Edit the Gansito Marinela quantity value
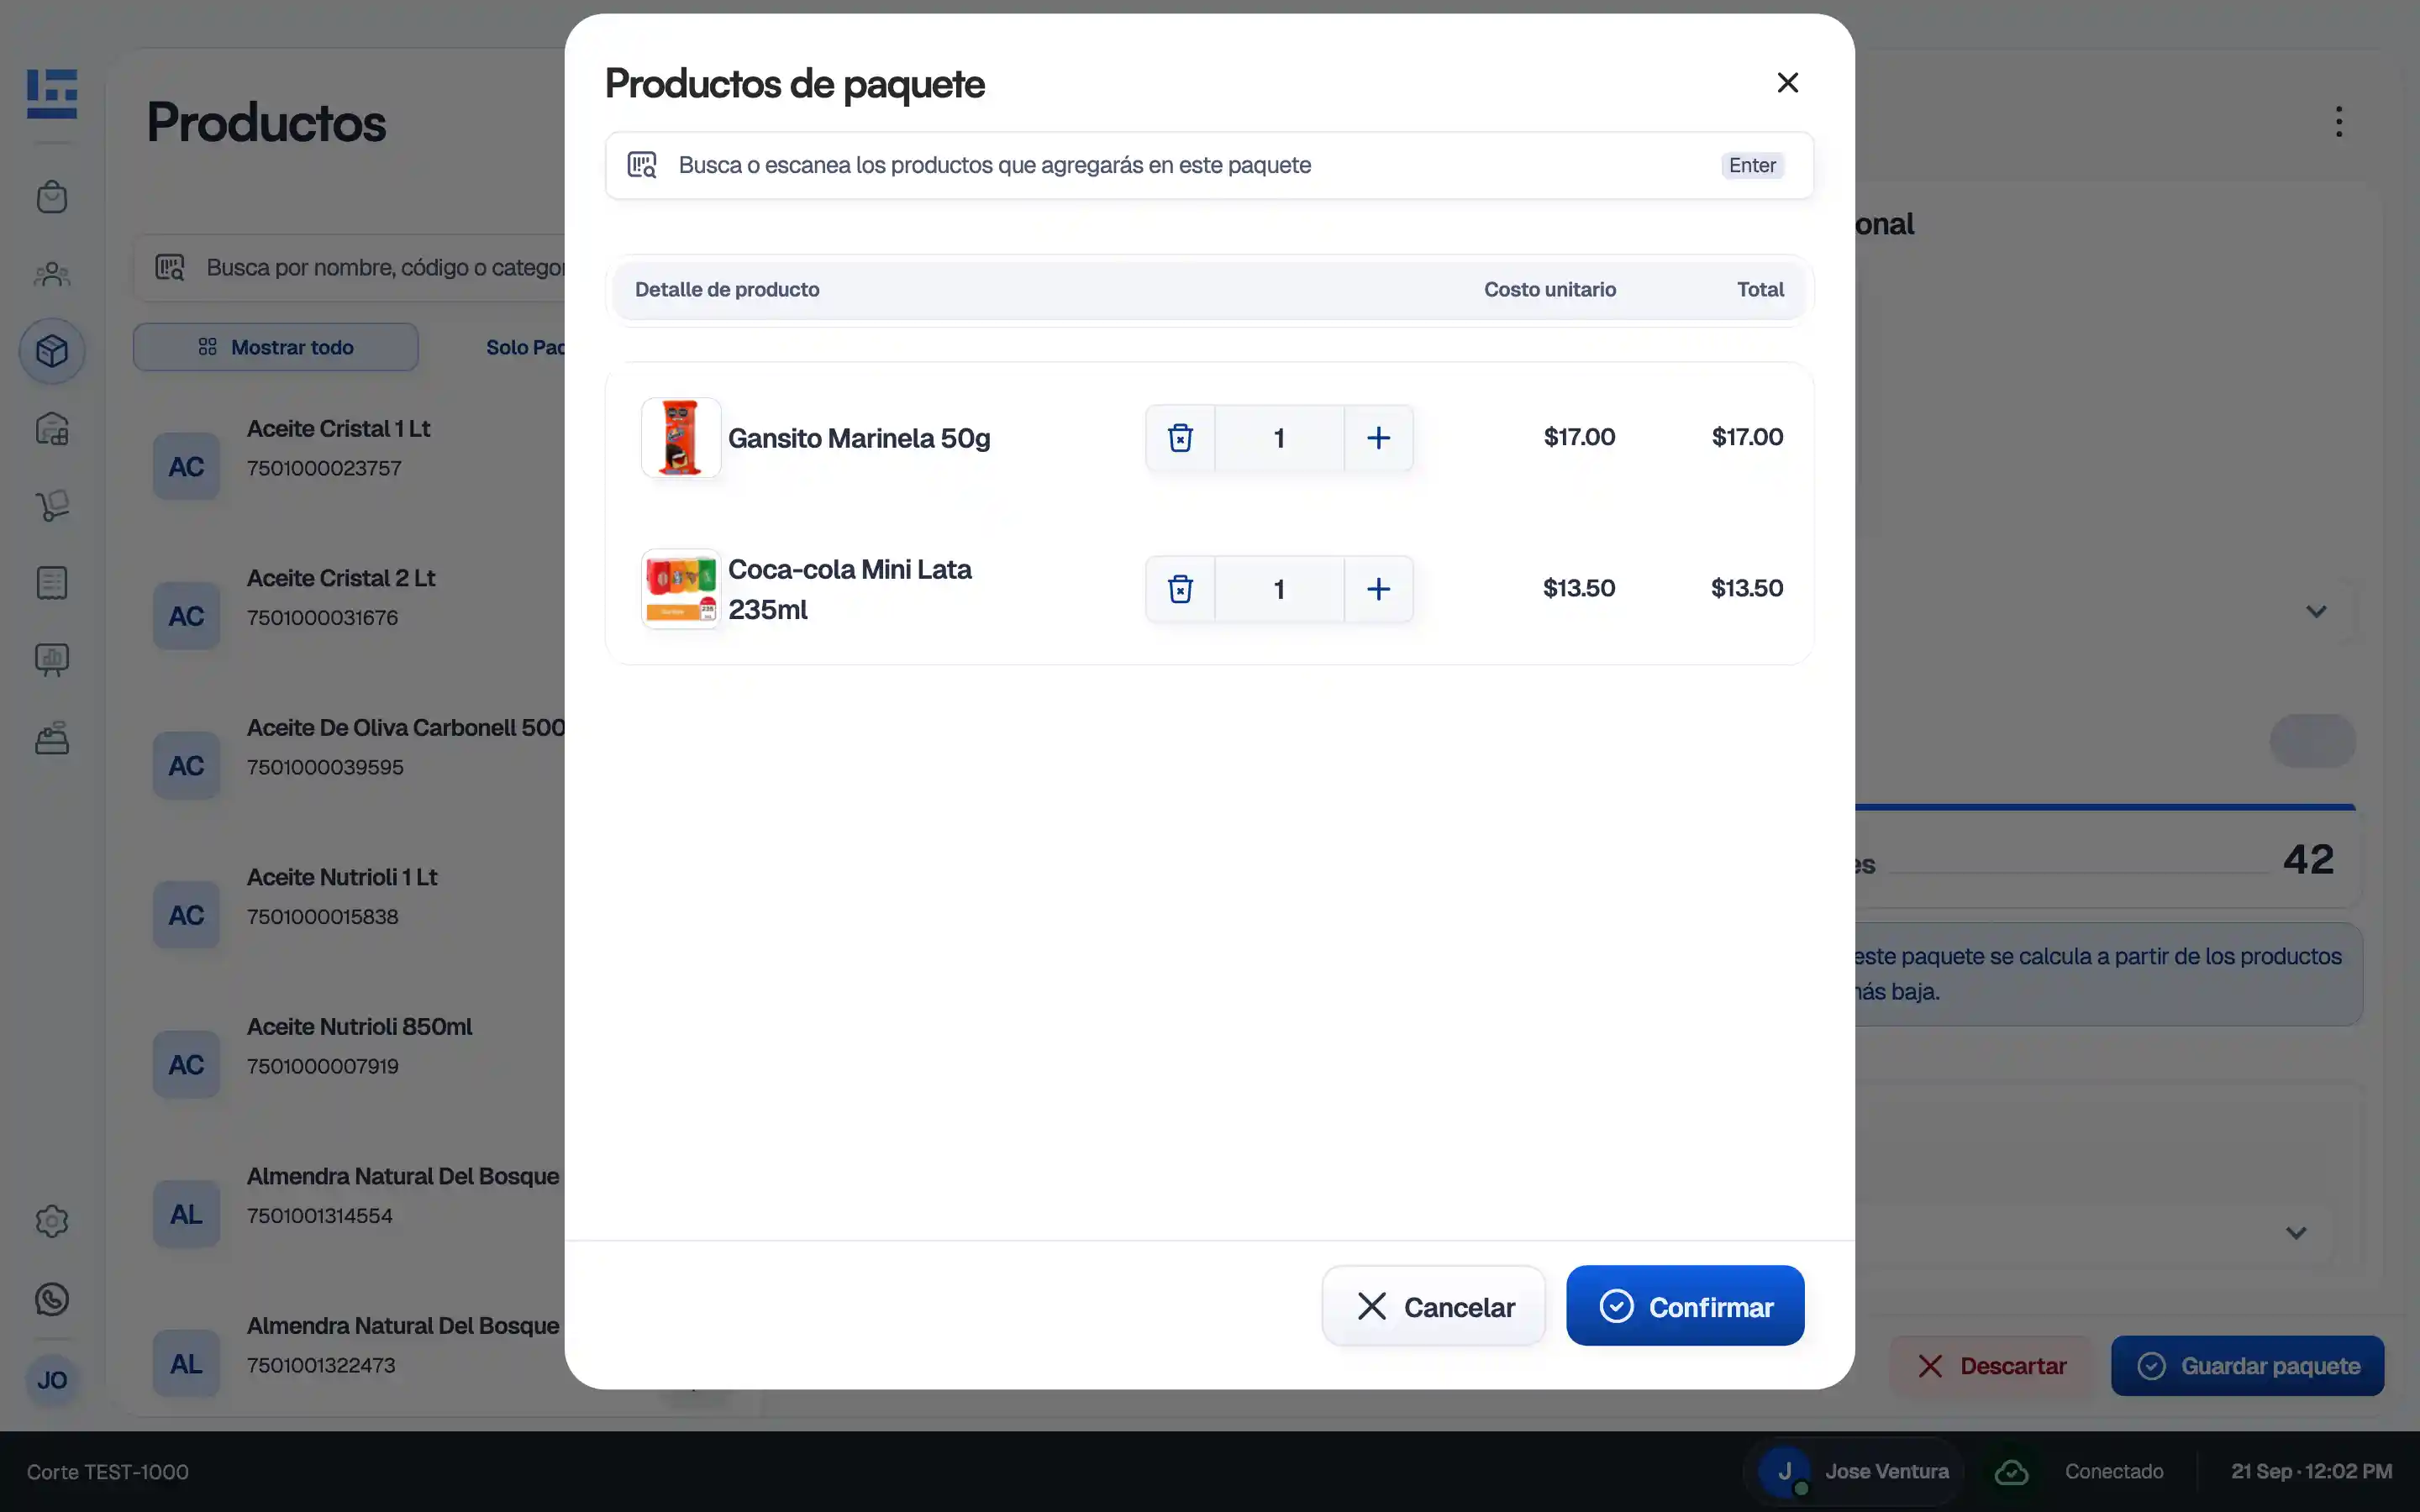Viewport: 2420px width, 1512px height. coord(1279,438)
